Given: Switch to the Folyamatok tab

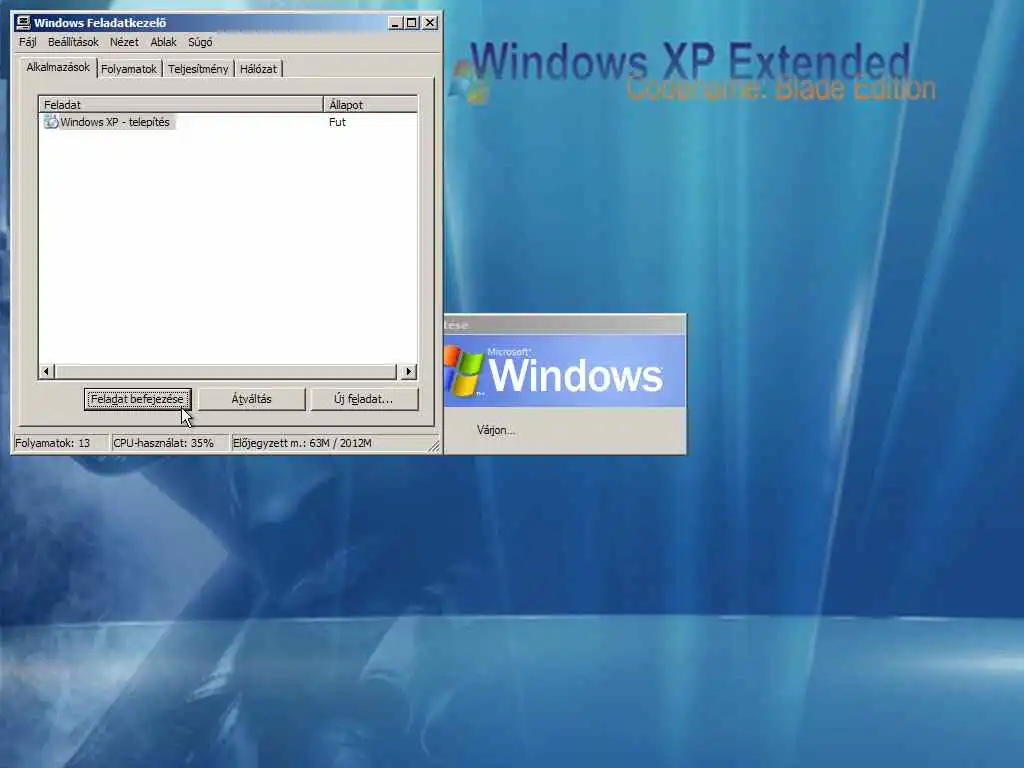Looking at the screenshot, I should [x=129, y=69].
